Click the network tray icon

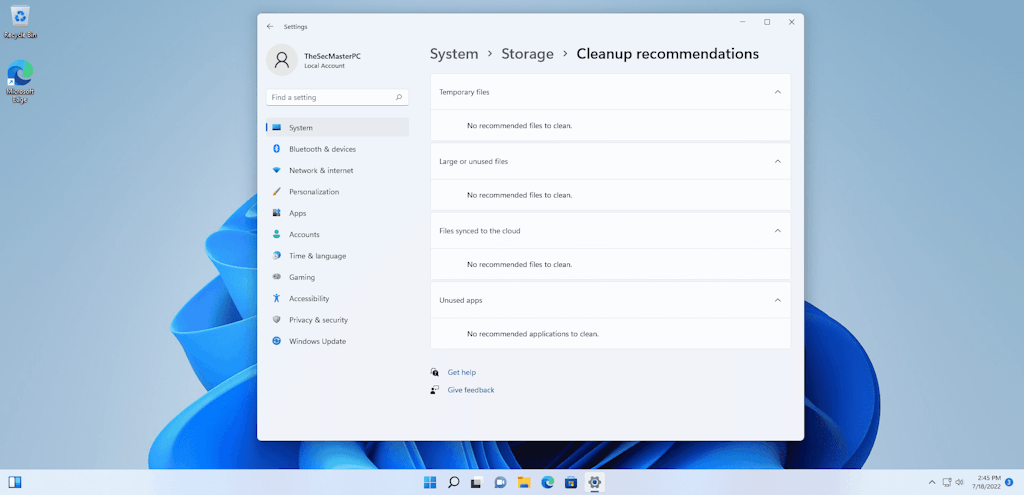[946, 483]
